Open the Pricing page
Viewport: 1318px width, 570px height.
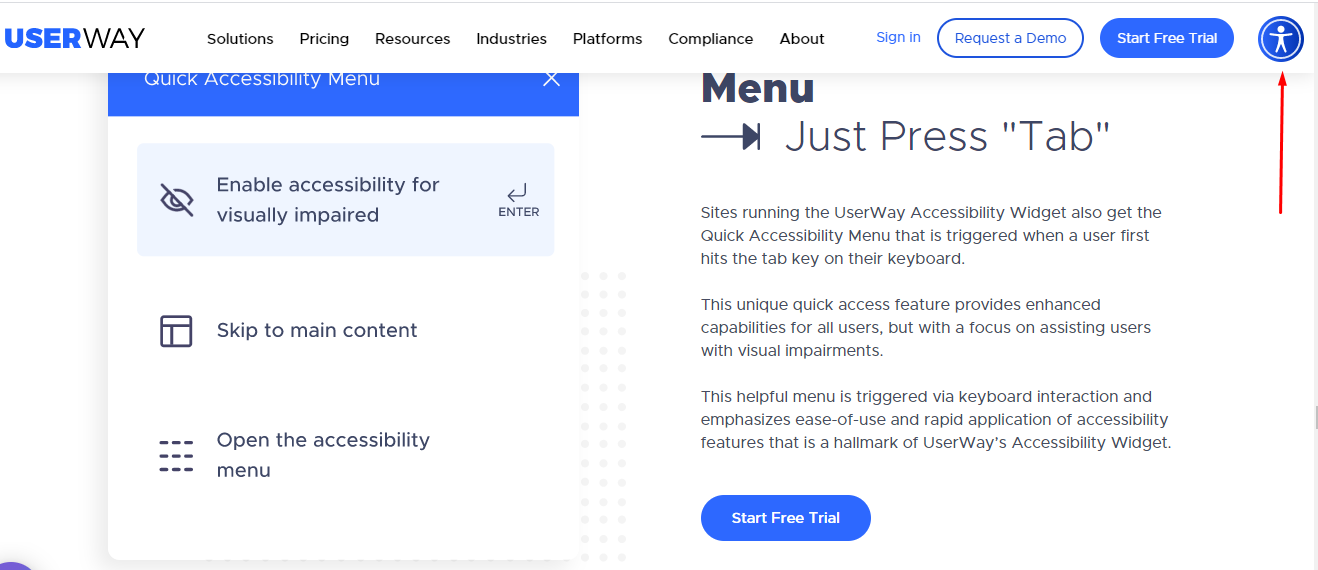(324, 39)
